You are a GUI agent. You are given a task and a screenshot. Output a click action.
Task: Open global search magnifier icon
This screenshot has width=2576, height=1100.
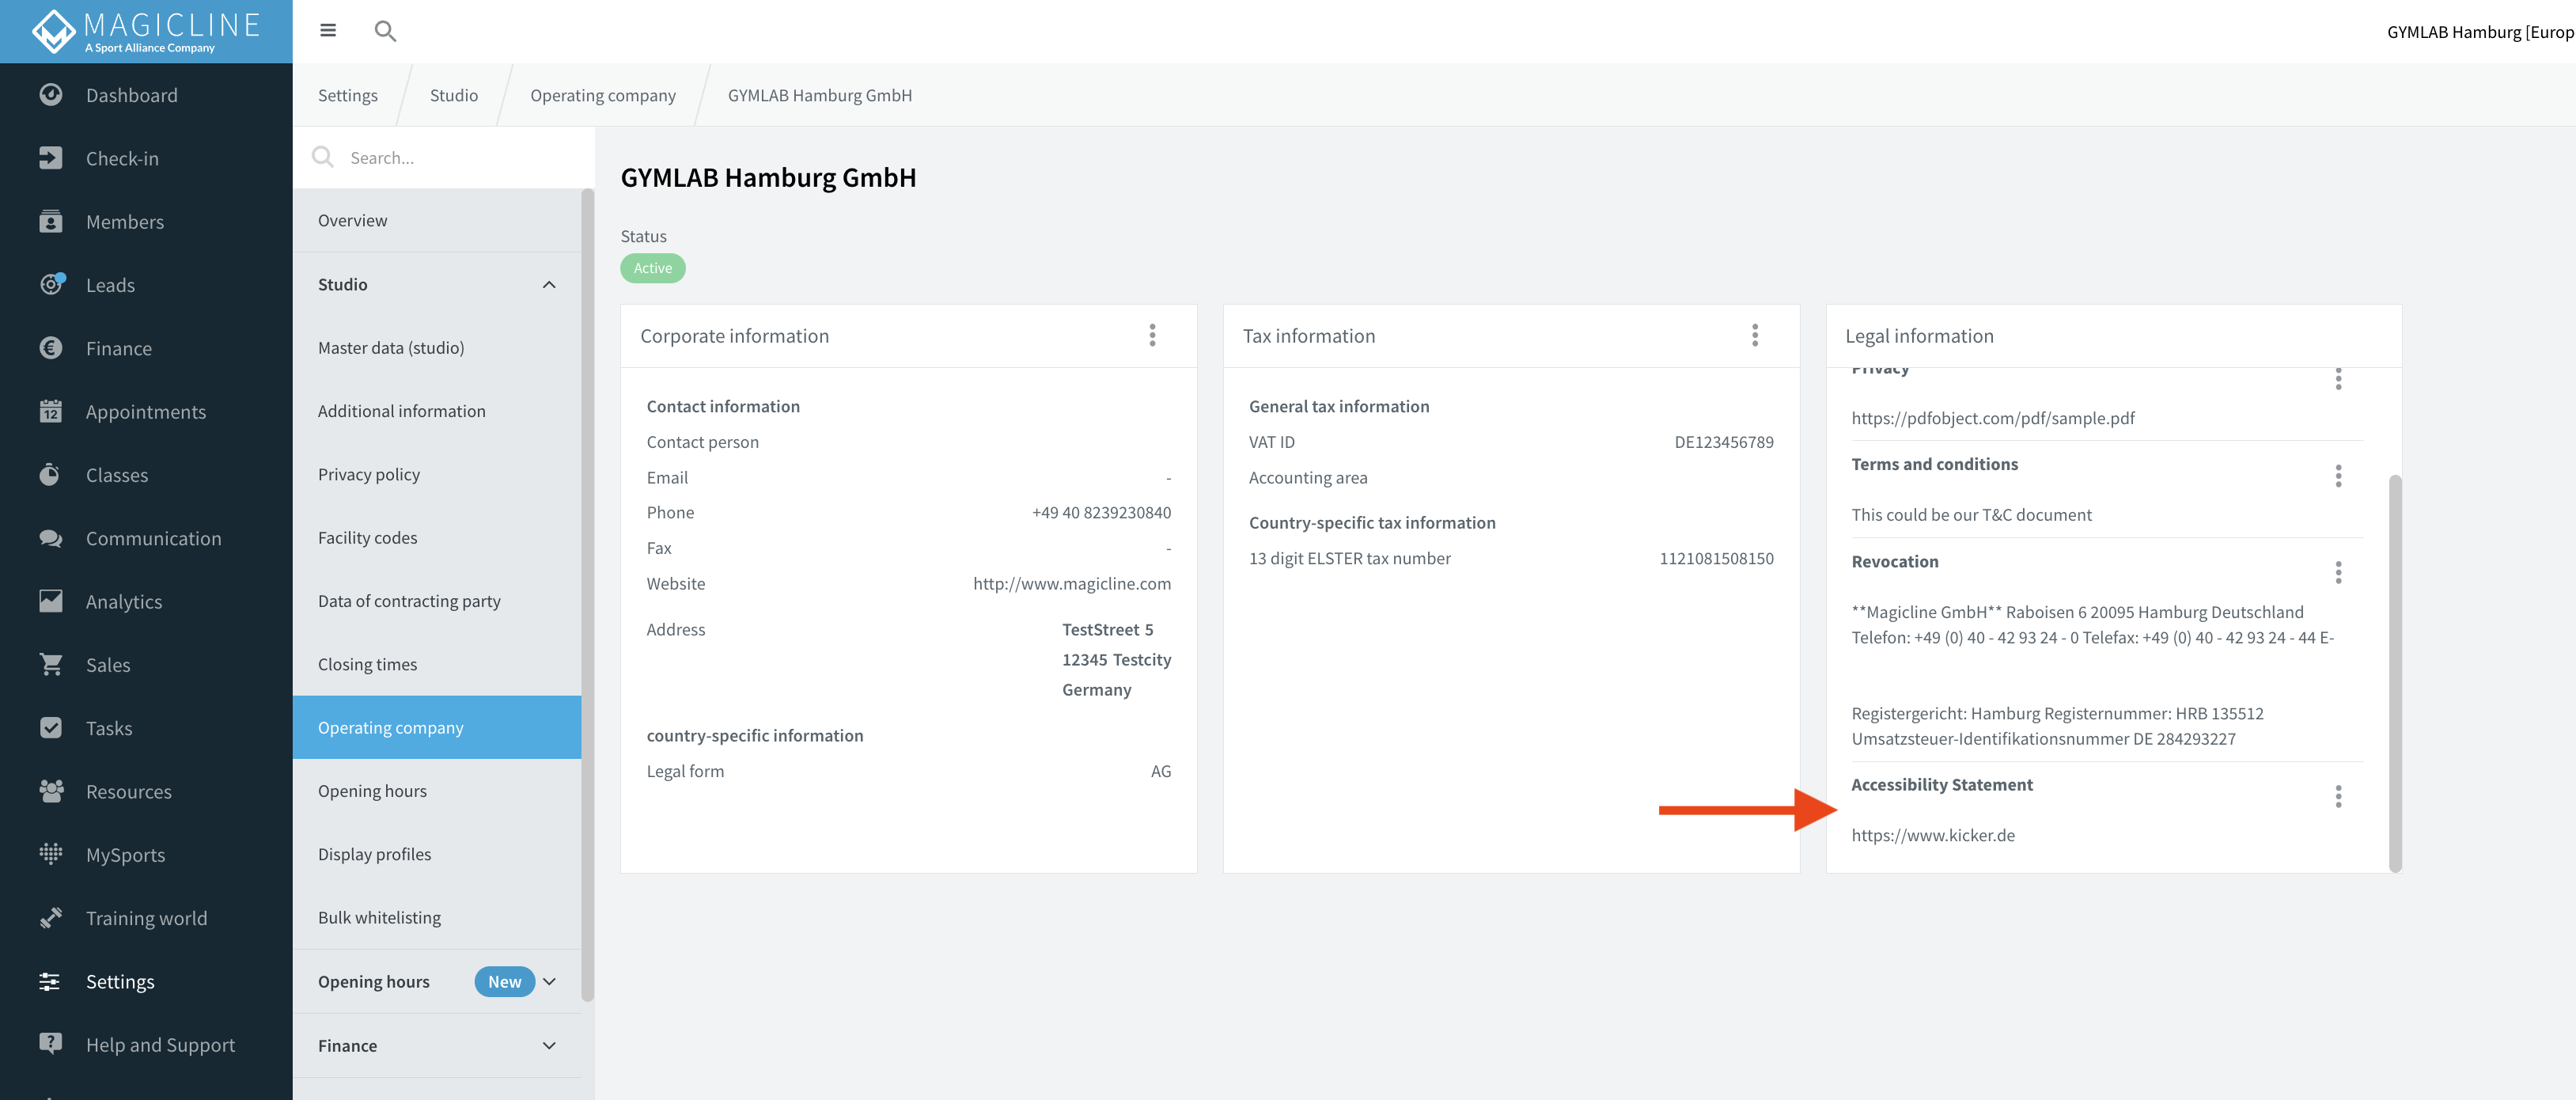(x=385, y=31)
